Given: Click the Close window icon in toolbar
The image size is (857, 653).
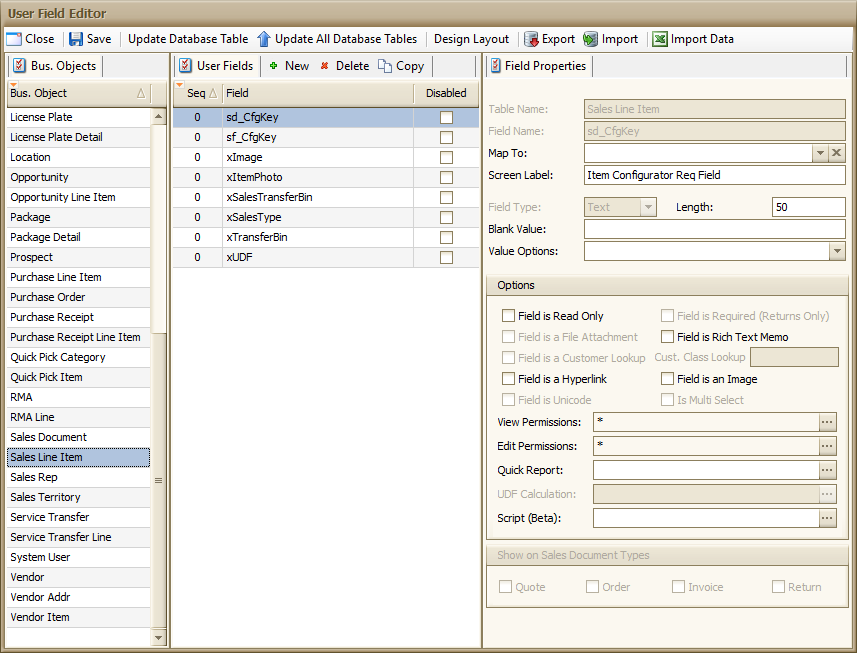Looking at the screenshot, I should point(14,39).
